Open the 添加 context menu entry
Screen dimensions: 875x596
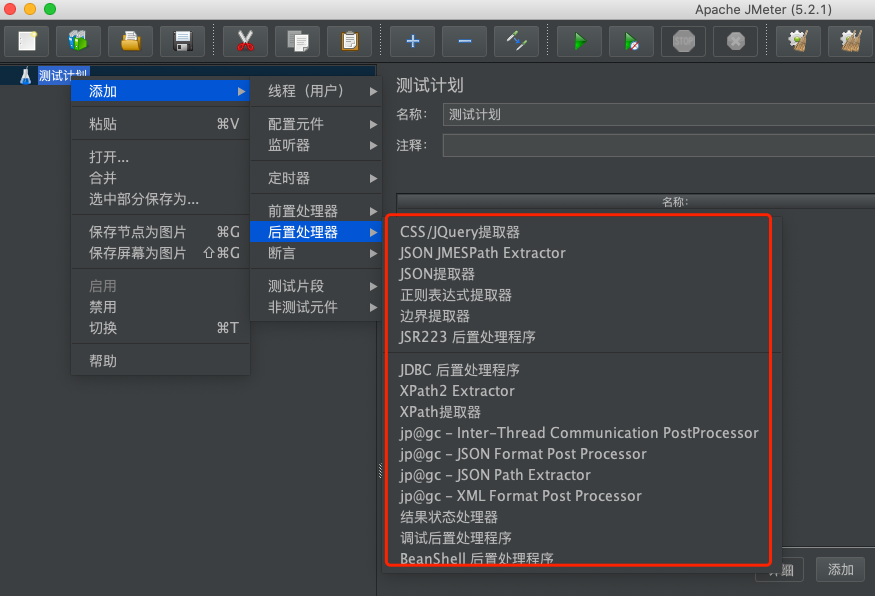pyautogui.click(x=161, y=91)
